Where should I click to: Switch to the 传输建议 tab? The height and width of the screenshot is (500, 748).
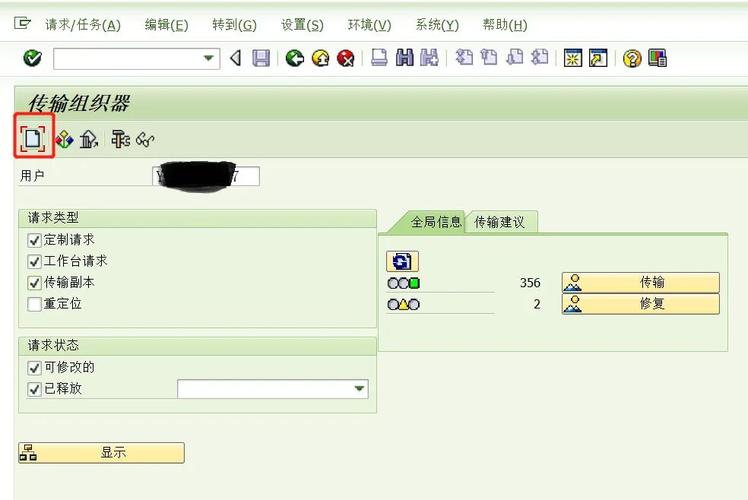click(499, 222)
